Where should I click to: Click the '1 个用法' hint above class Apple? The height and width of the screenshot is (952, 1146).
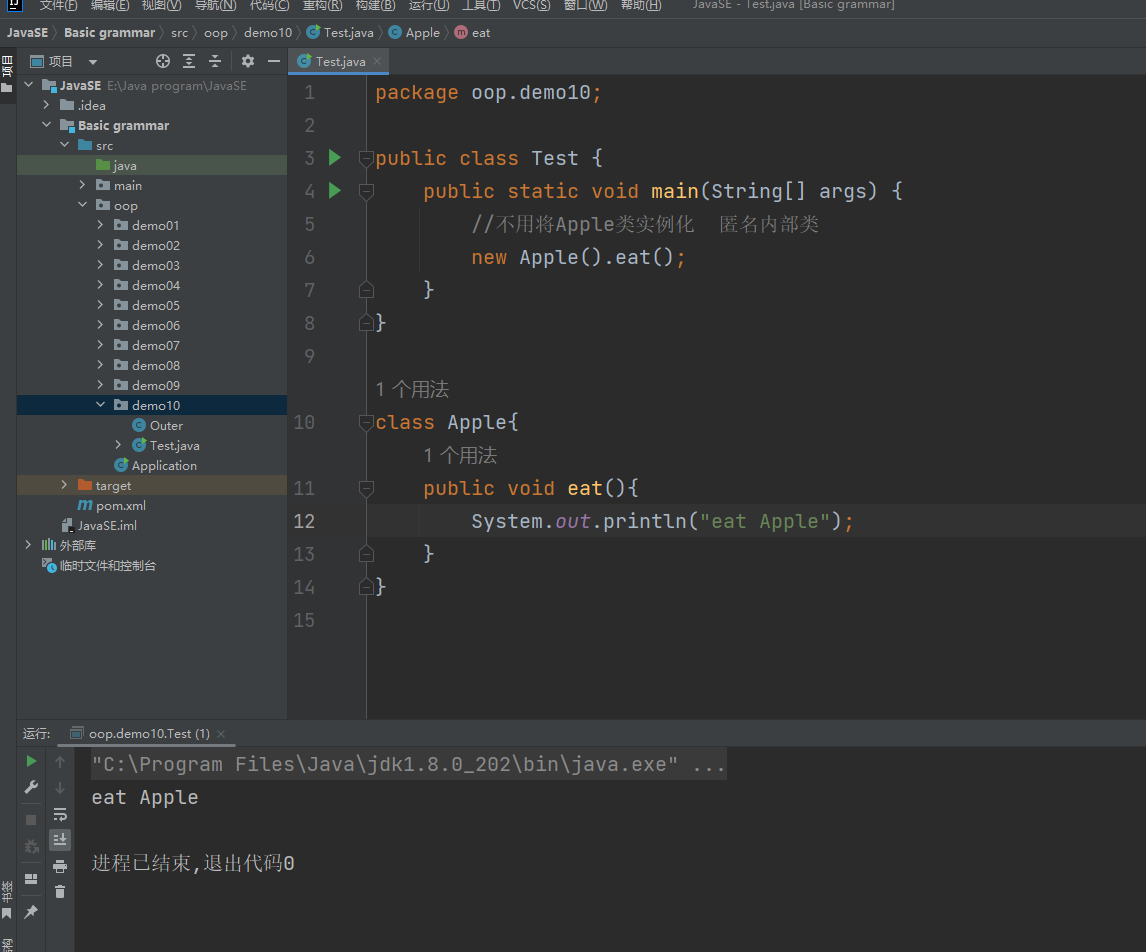(412, 389)
